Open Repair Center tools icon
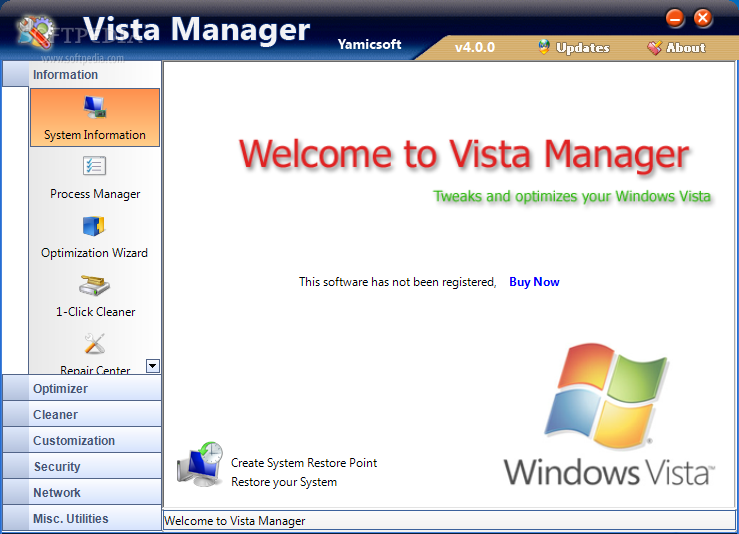The image size is (739, 534). [x=95, y=344]
